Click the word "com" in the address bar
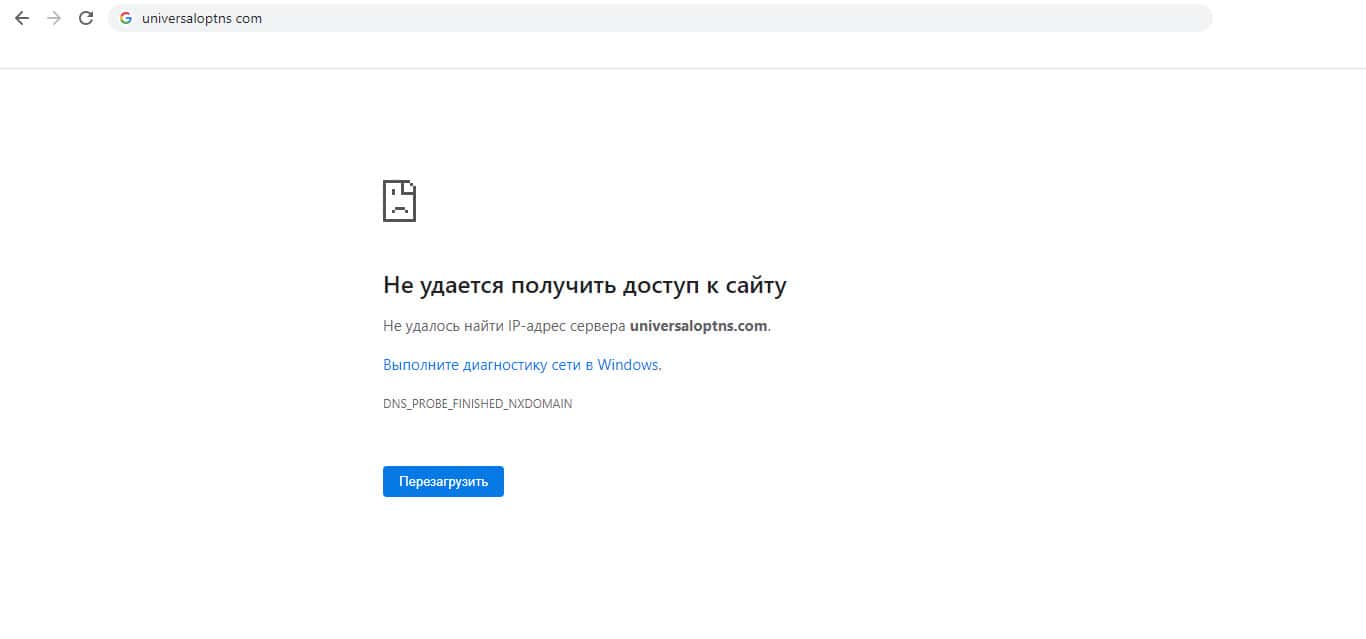Viewport: 1366px width, 639px height. (250, 18)
